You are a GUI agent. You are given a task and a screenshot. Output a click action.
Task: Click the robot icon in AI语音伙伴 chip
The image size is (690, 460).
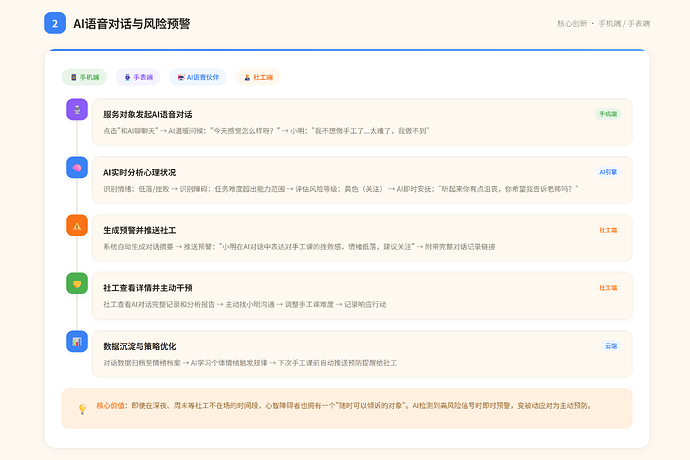click(x=181, y=77)
